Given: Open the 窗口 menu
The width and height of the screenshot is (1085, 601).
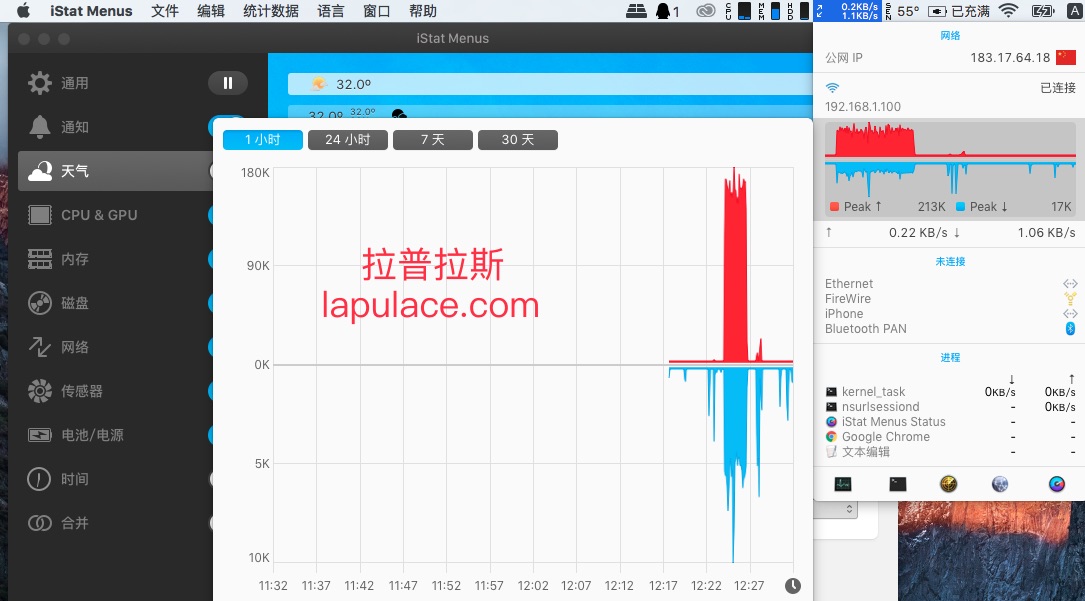Looking at the screenshot, I should [376, 11].
